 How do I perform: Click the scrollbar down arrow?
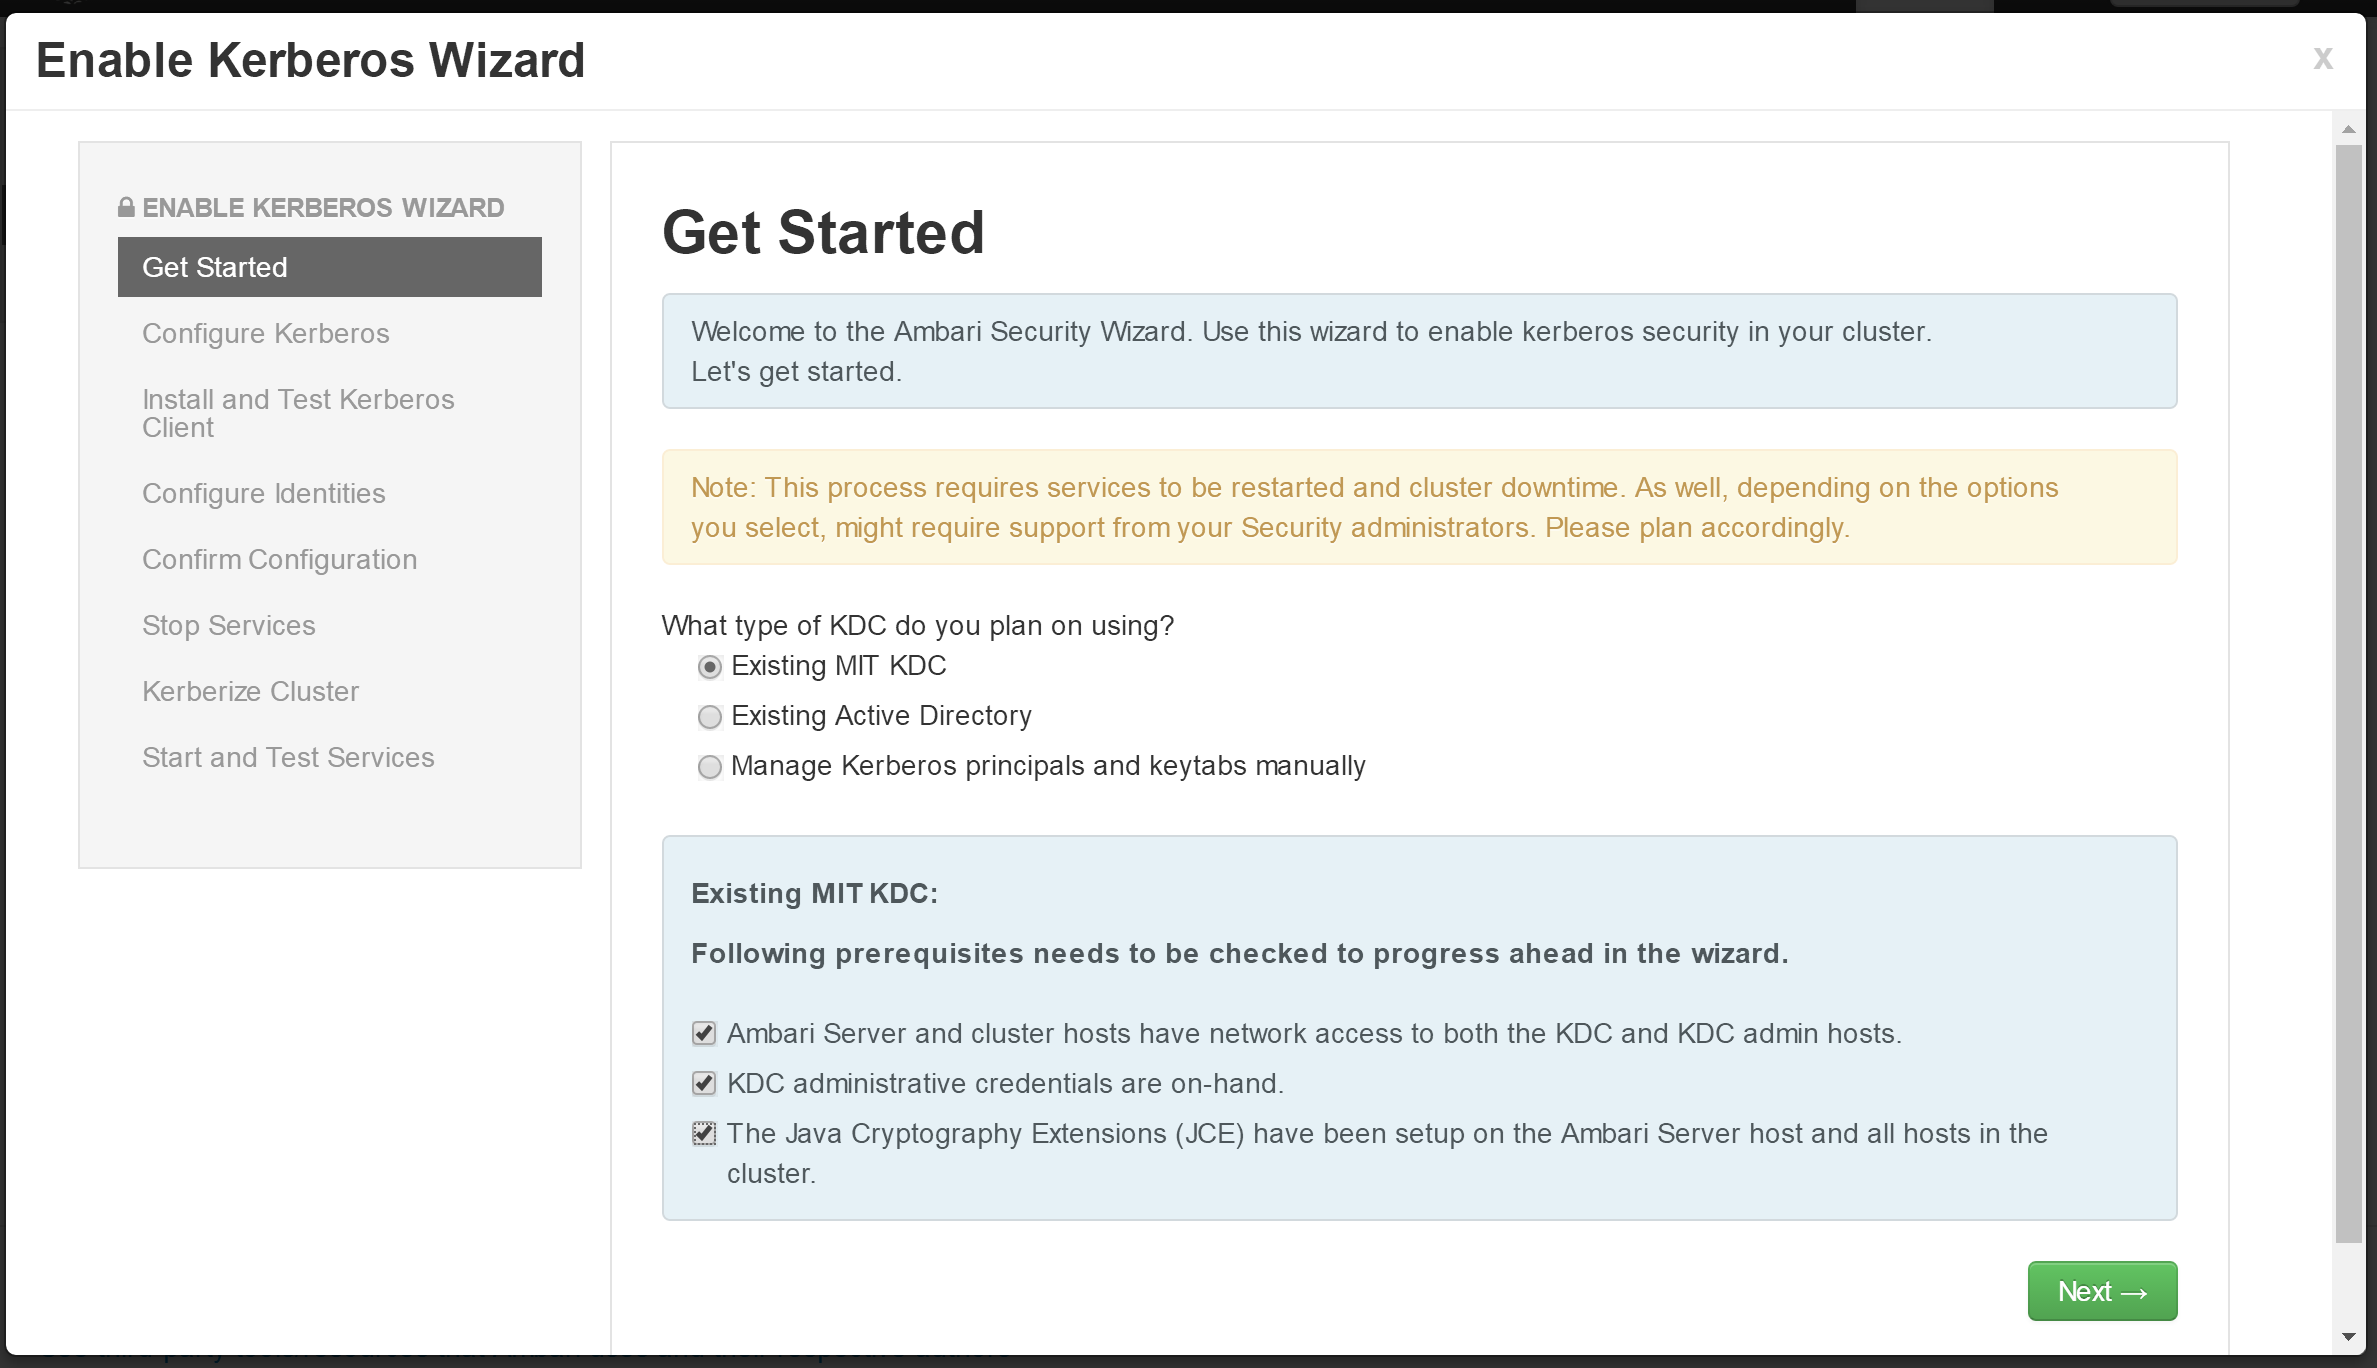2349,1337
